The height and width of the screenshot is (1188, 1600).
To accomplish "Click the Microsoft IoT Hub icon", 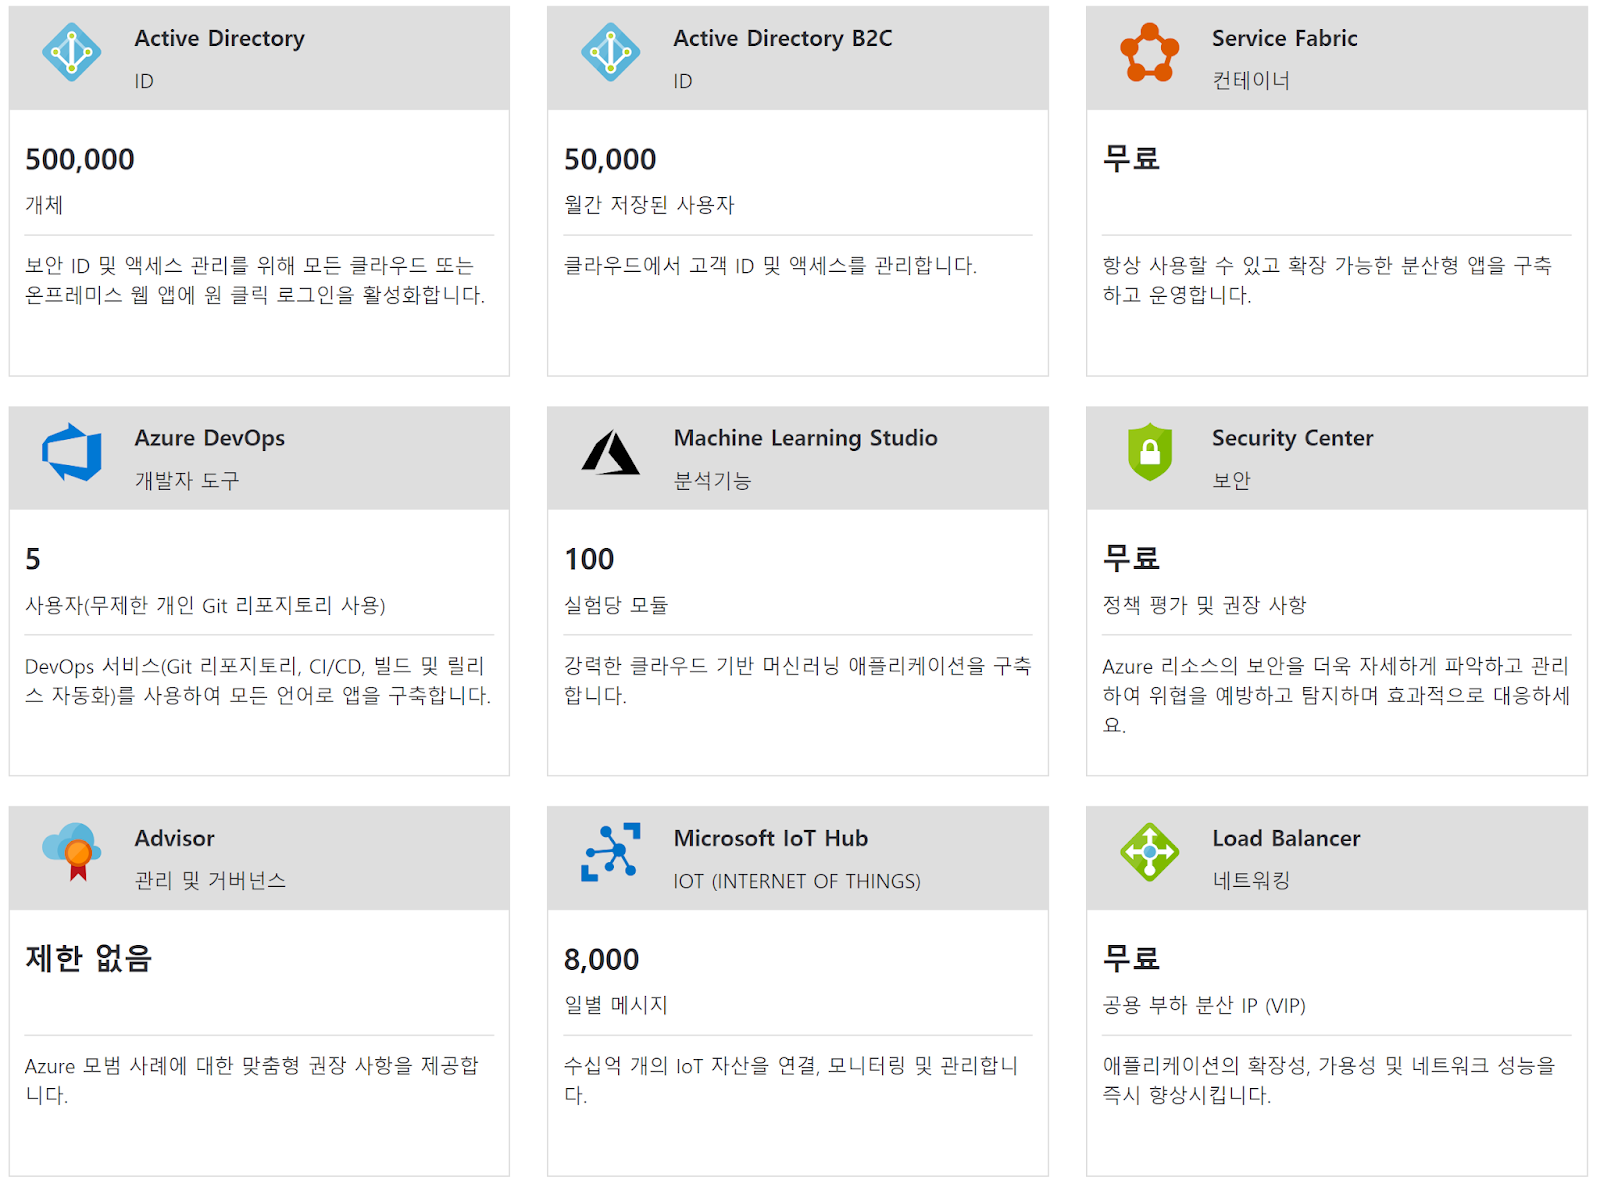I will (x=611, y=852).
